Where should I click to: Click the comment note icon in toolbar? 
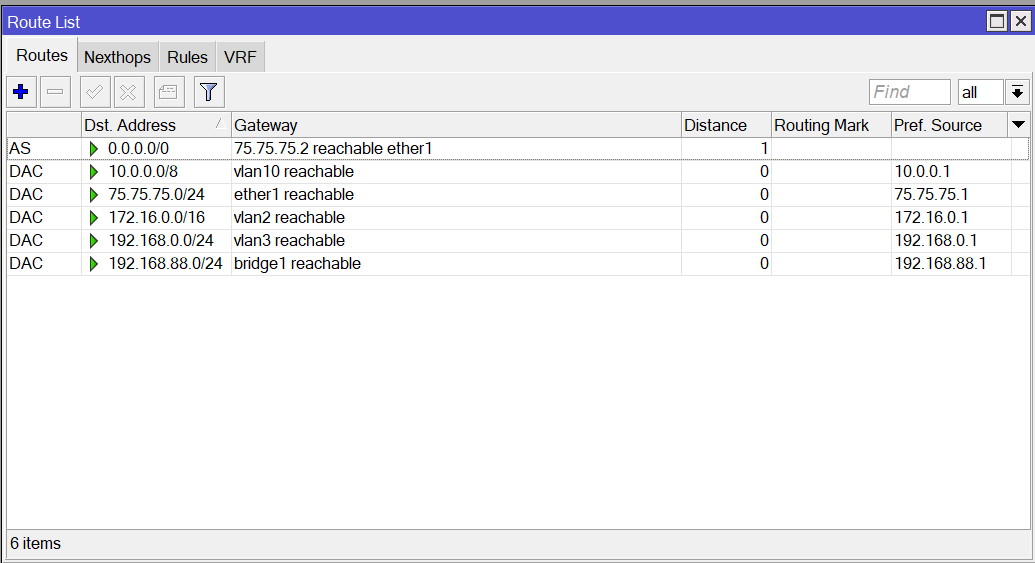(169, 92)
